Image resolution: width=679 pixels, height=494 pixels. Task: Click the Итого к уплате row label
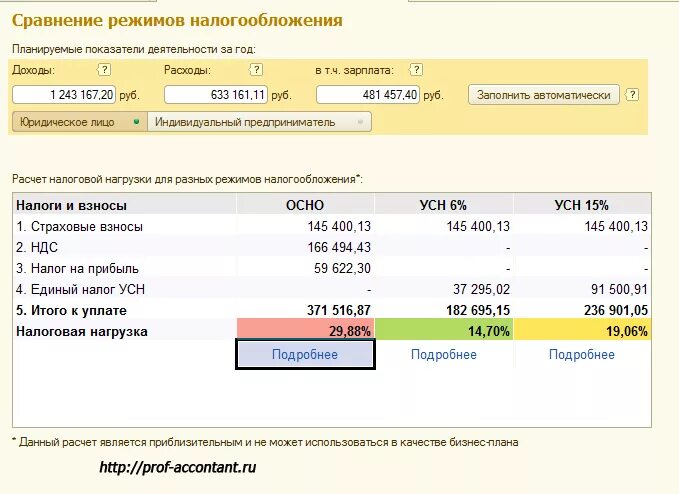pos(71,310)
